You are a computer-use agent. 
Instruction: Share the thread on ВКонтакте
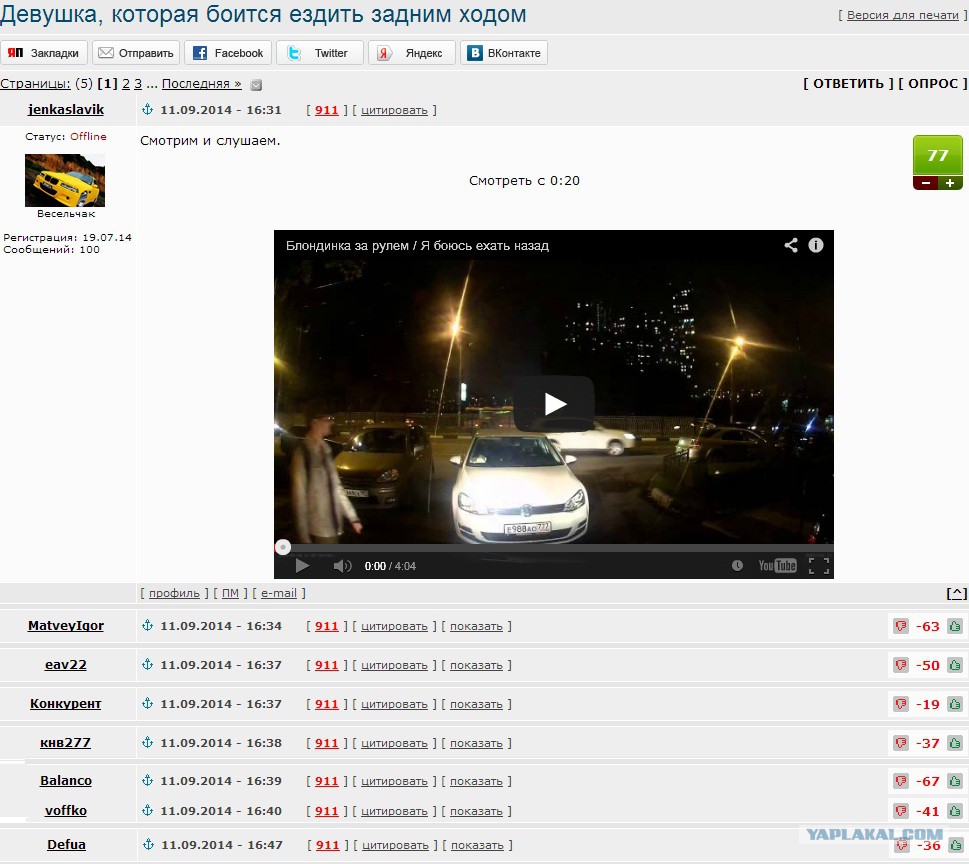504,53
